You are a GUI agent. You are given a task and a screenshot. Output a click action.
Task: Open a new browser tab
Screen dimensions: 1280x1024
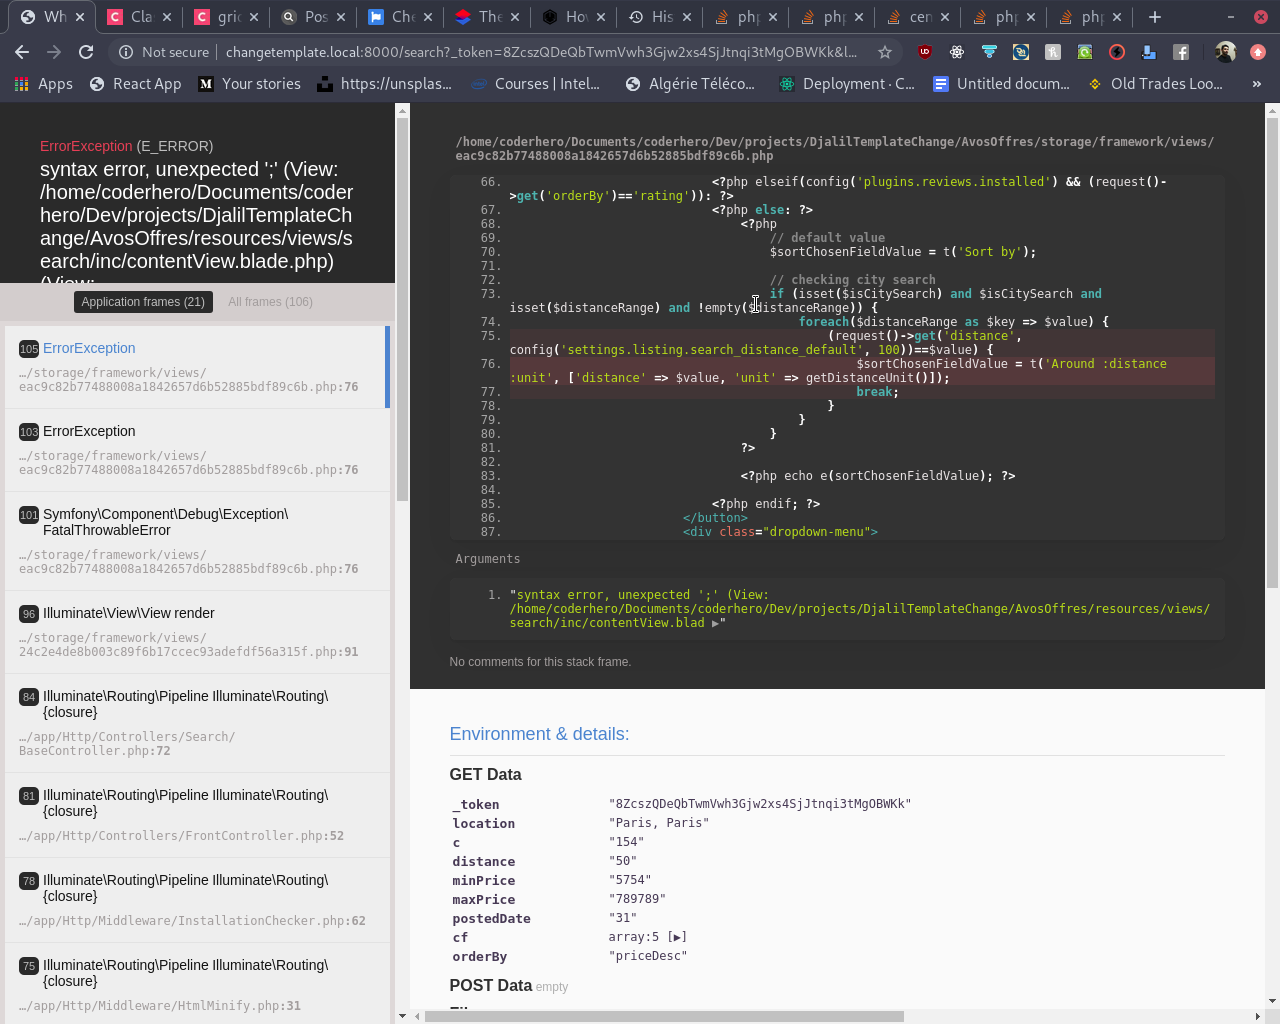click(1155, 17)
